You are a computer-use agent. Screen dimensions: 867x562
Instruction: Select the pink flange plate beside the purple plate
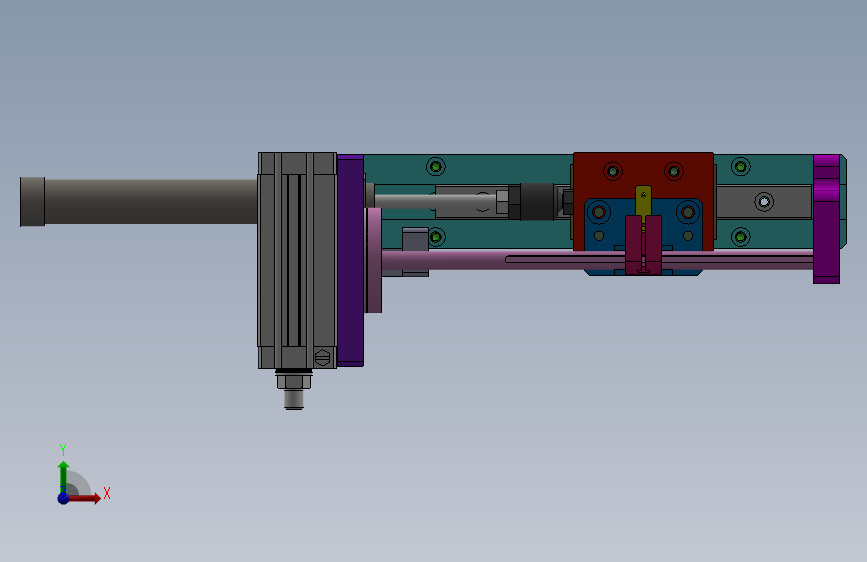point(374,260)
